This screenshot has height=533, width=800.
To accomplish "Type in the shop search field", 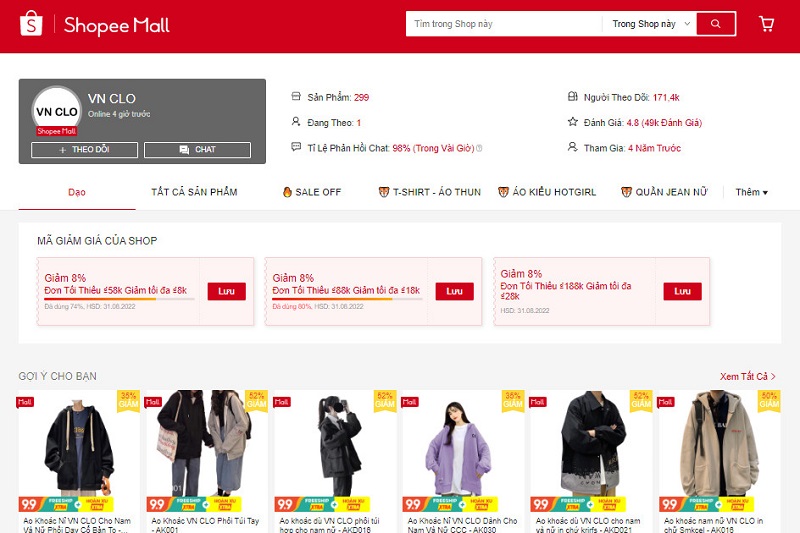I will [503, 24].
